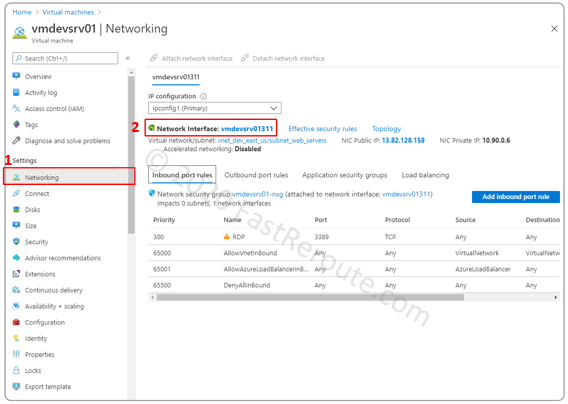
Task: Open the Effective security rules link
Action: tap(322, 129)
